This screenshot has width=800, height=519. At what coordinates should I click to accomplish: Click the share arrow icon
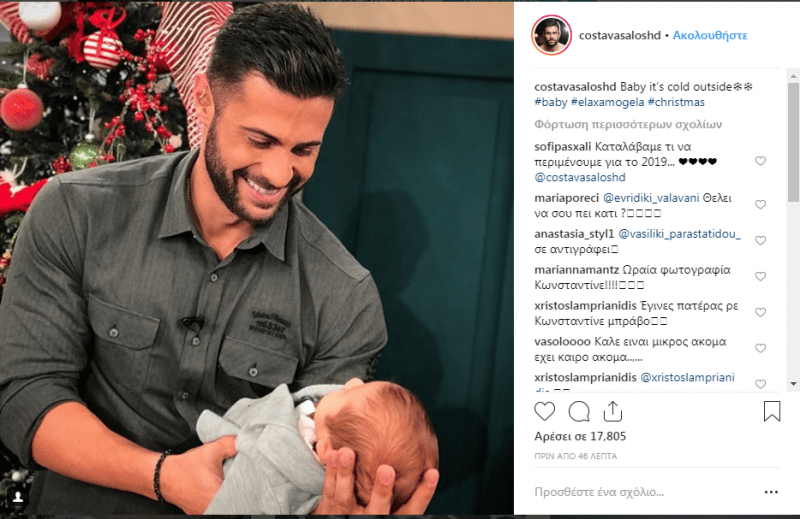coord(612,411)
